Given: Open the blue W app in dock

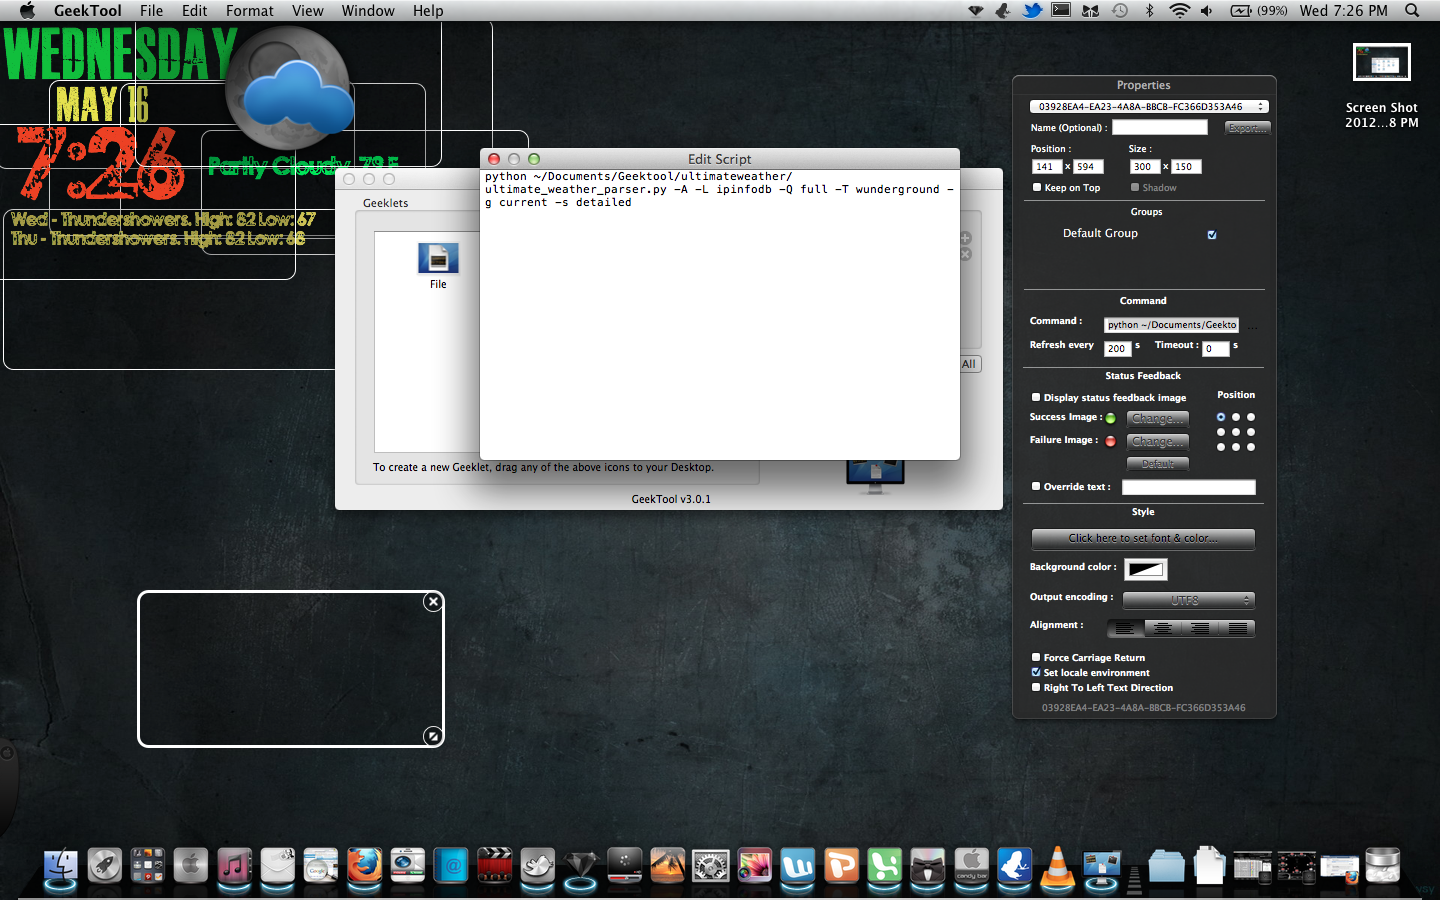Looking at the screenshot, I should pos(798,866).
